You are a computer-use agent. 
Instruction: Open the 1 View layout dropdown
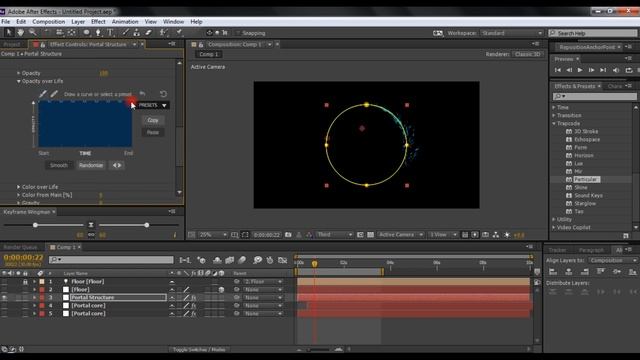pos(443,235)
